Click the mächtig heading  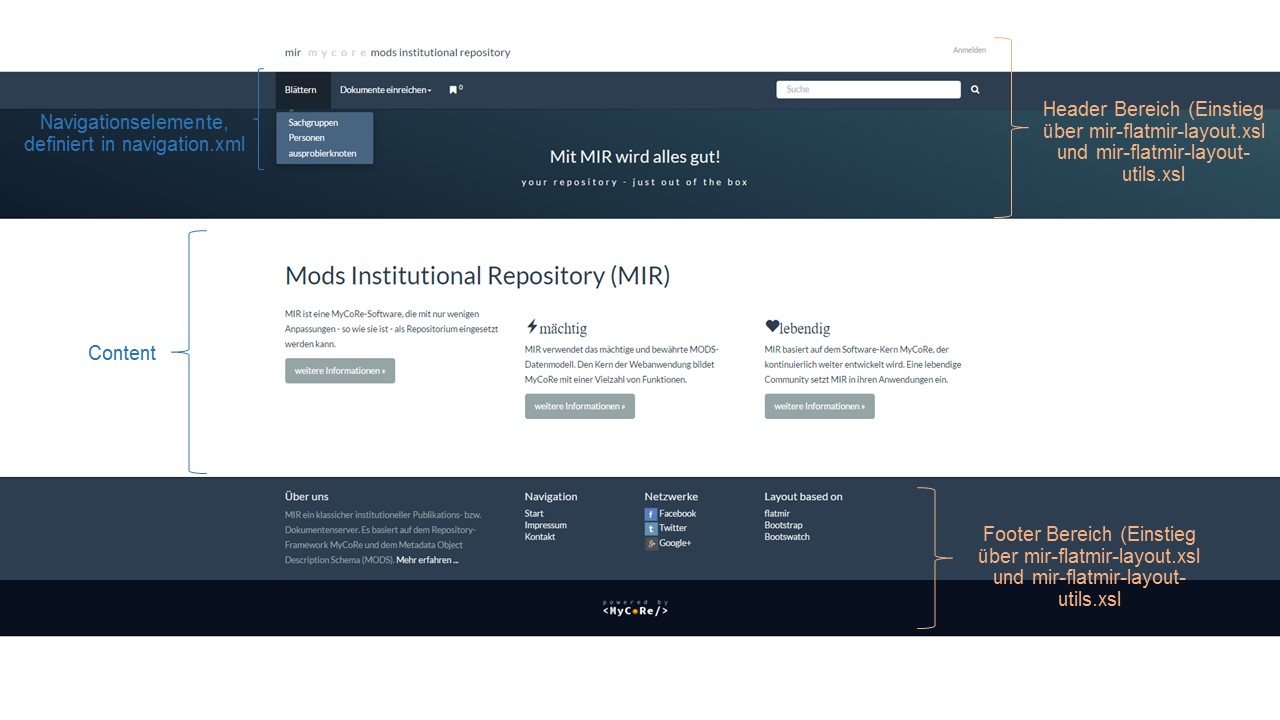pos(563,328)
